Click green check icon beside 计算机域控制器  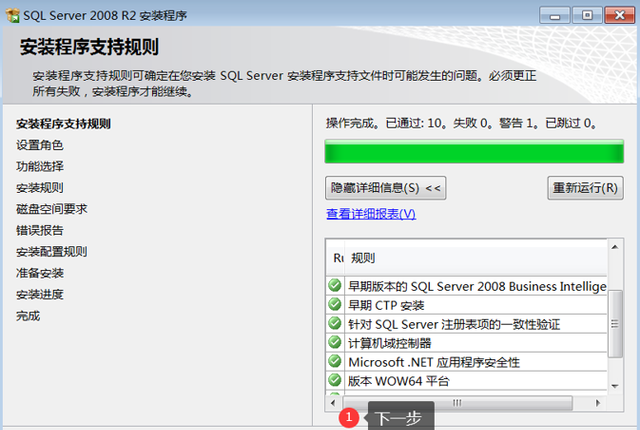tap(335, 342)
